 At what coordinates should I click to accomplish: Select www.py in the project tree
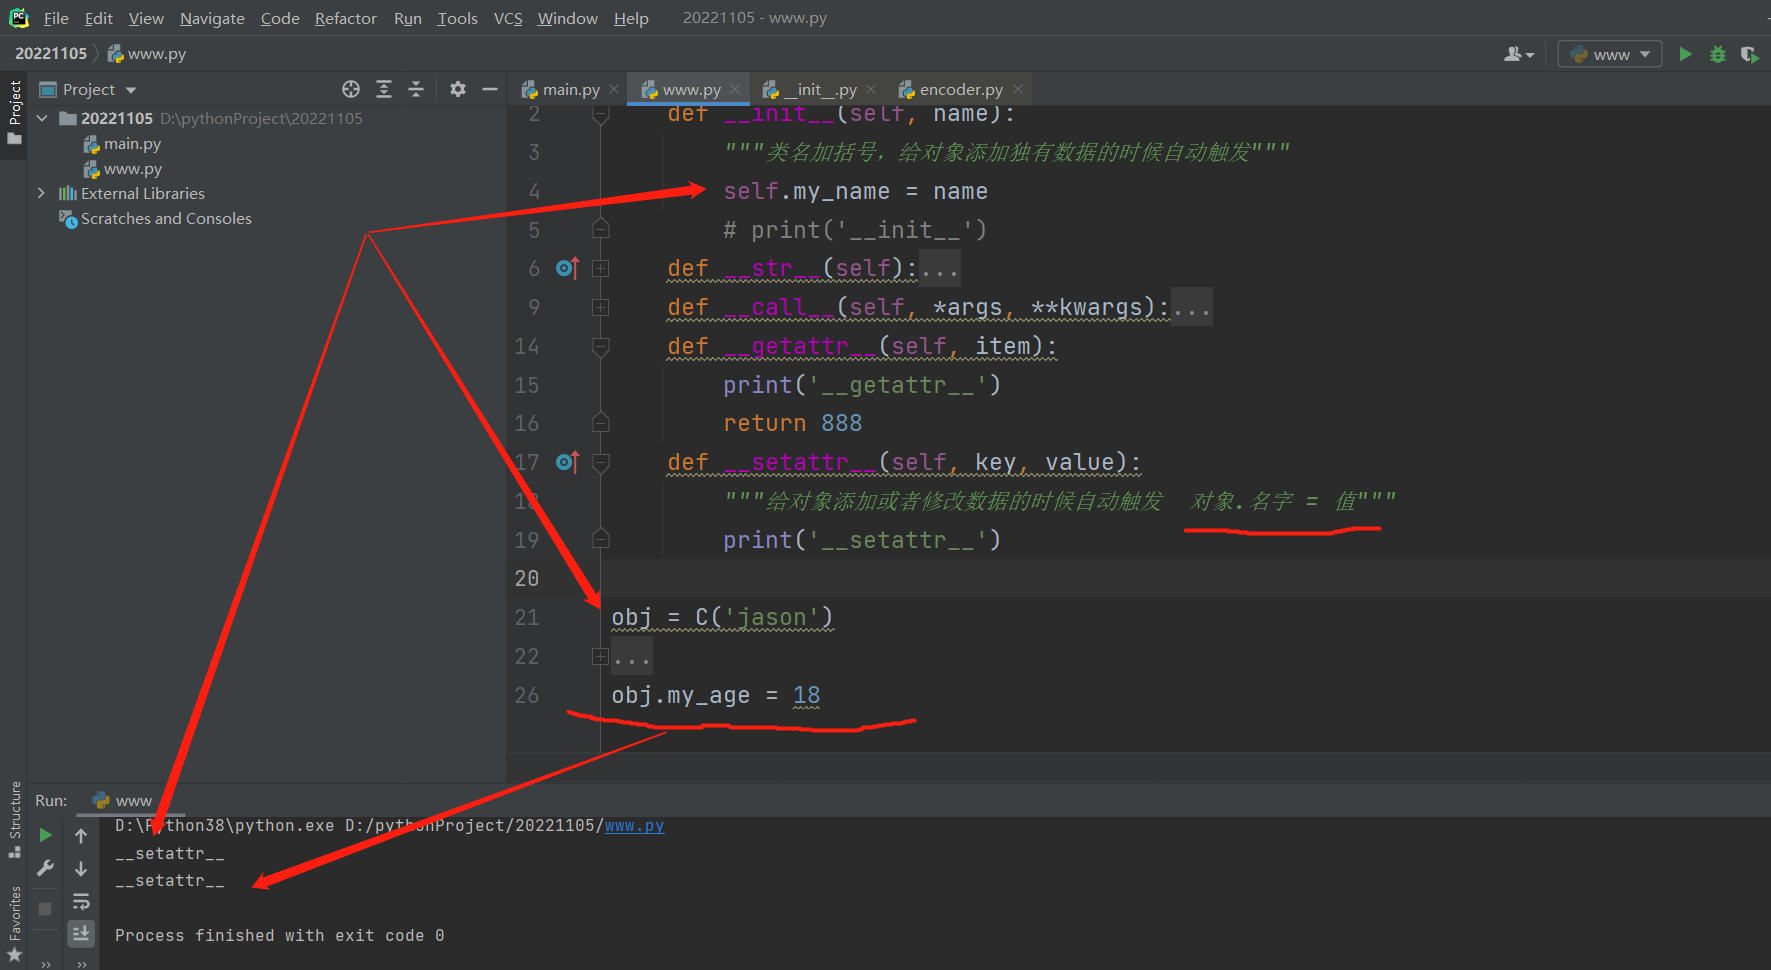click(123, 169)
